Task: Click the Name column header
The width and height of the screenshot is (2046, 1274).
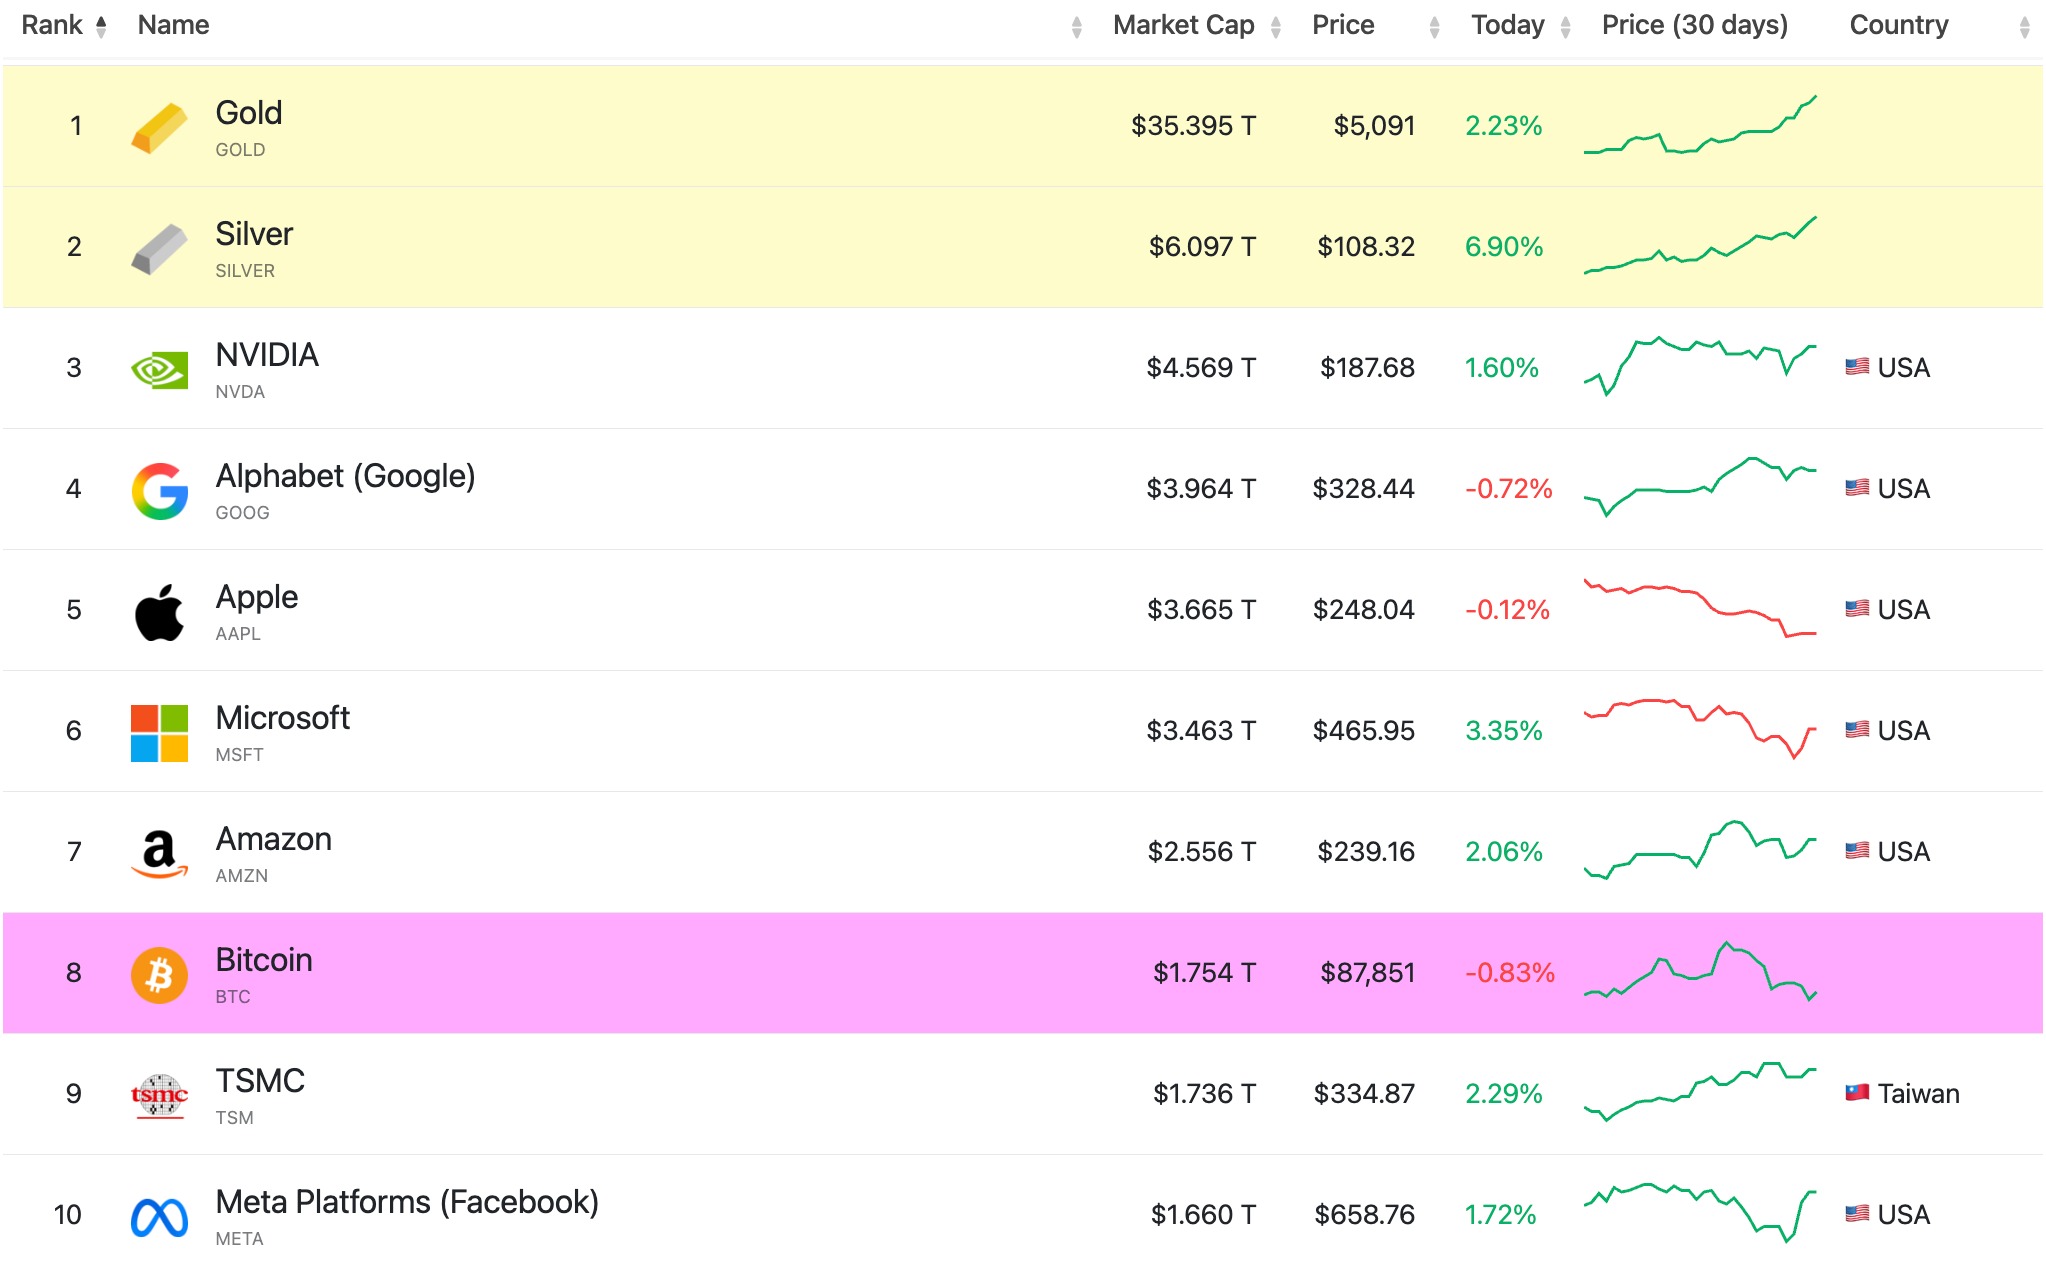Action: point(173,25)
